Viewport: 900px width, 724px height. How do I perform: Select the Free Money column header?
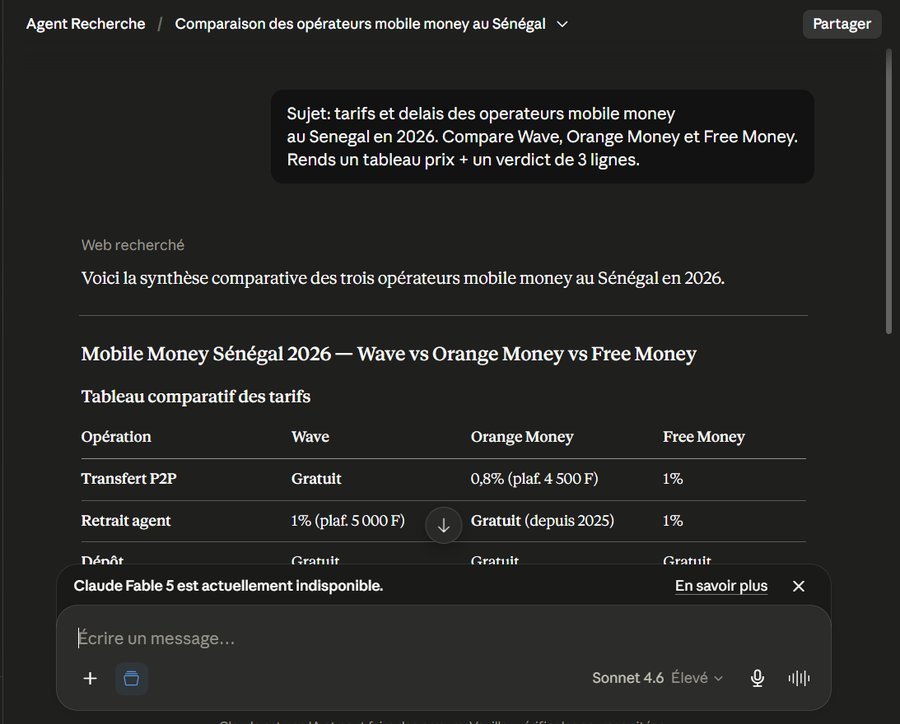[x=704, y=437]
